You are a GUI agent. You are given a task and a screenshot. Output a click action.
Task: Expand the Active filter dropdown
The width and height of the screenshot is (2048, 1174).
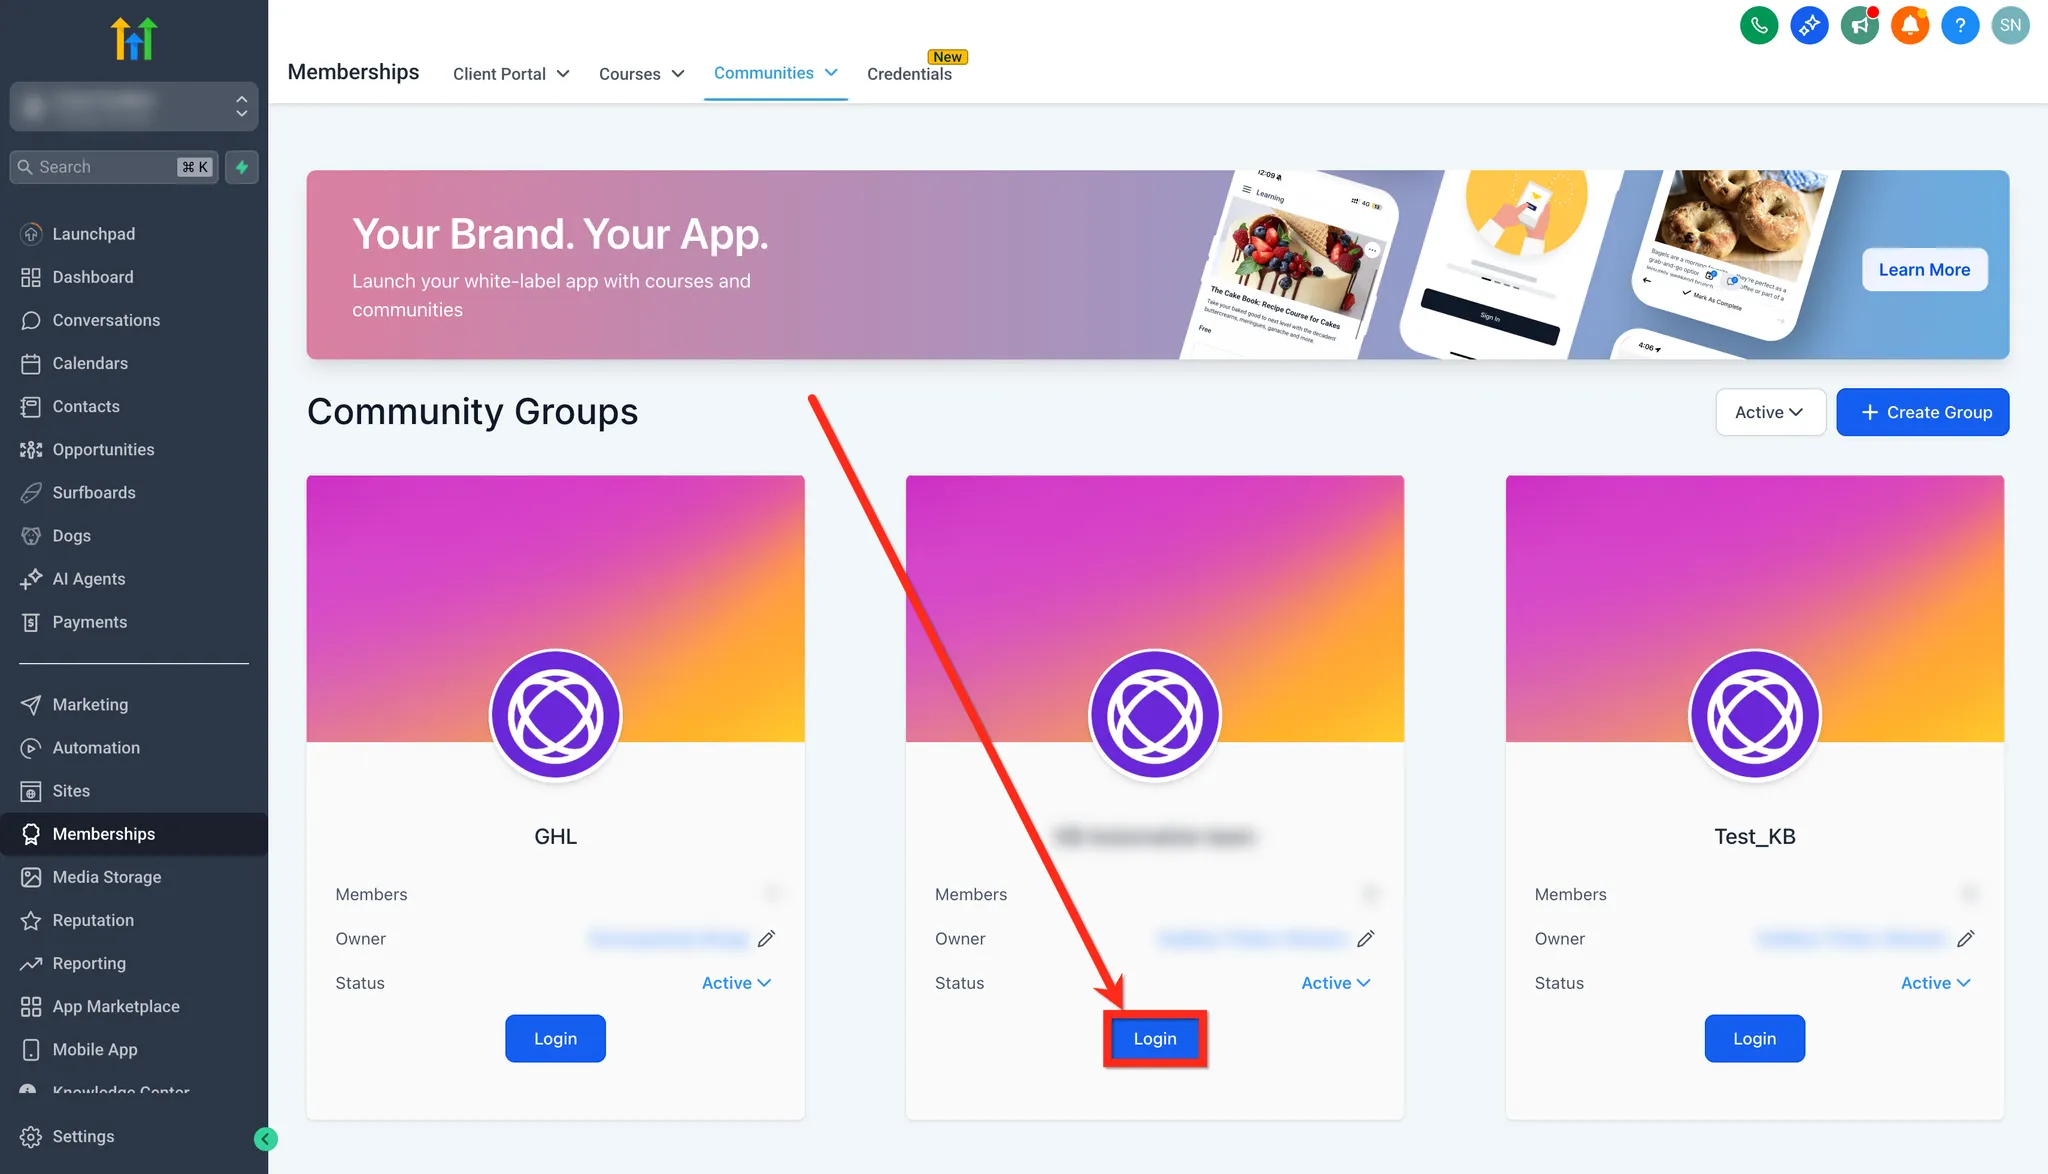1770,412
